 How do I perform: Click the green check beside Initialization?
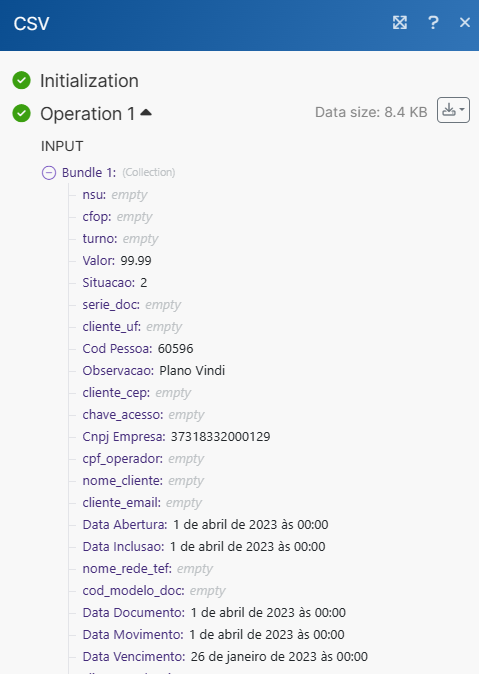(21, 80)
